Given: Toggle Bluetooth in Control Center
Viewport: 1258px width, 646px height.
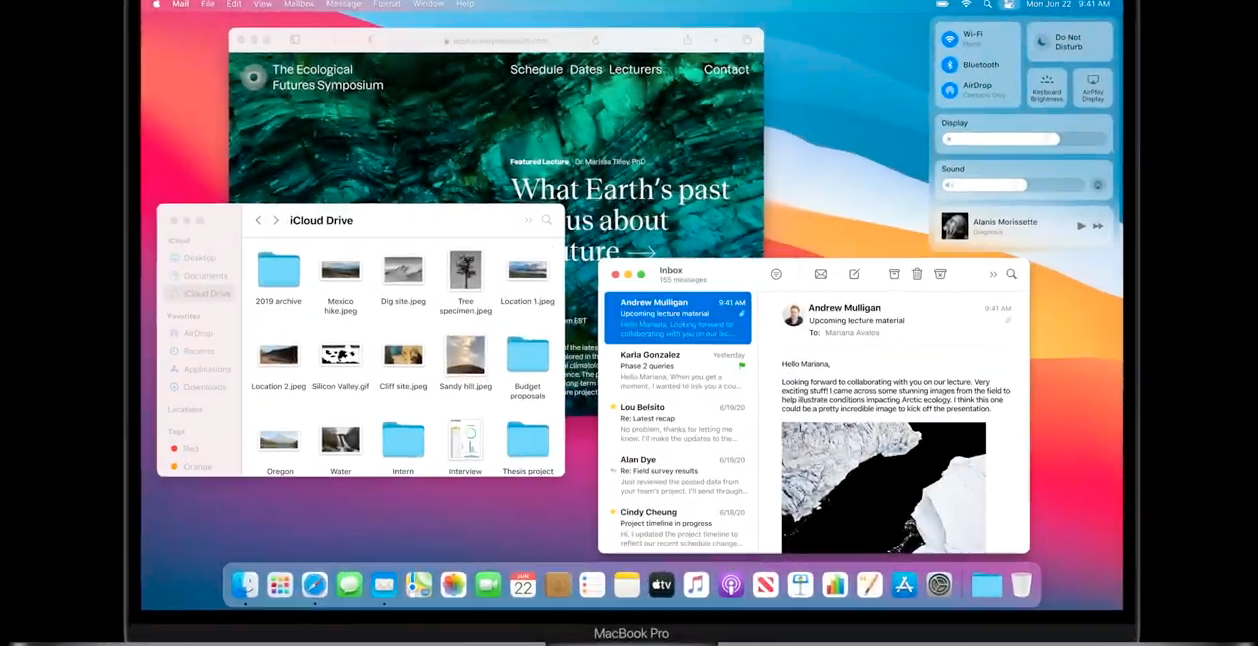Looking at the screenshot, I should [950, 65].
